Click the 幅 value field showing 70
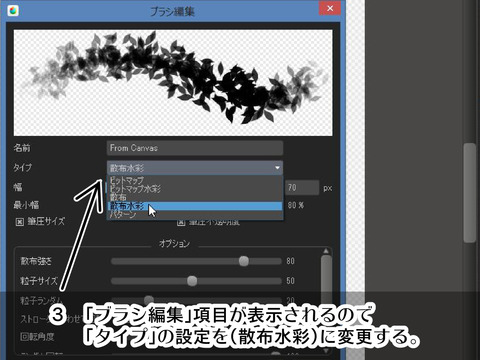The height and width of the screenshot is (360, 480). 302,188
